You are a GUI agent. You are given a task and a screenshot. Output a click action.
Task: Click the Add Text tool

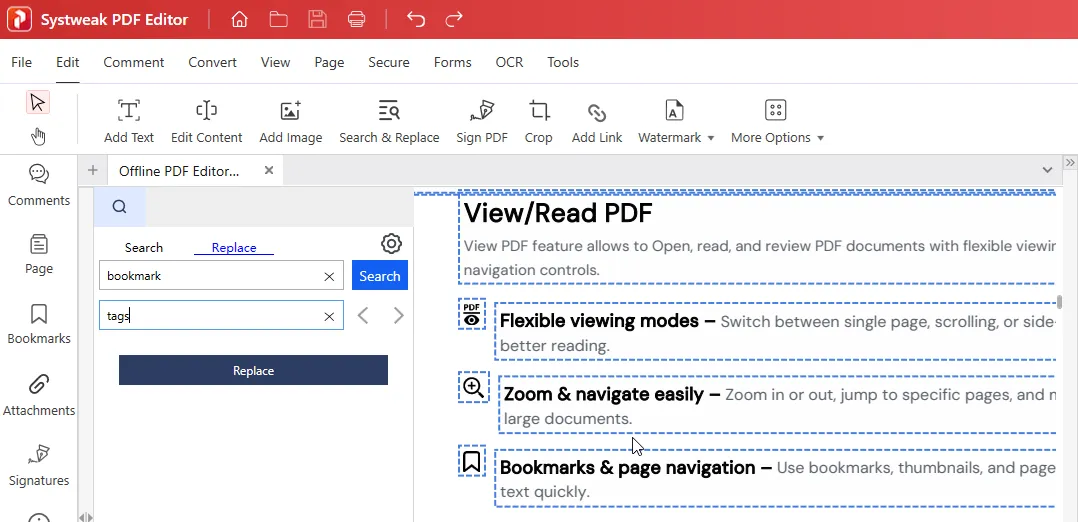coord(129,121)
